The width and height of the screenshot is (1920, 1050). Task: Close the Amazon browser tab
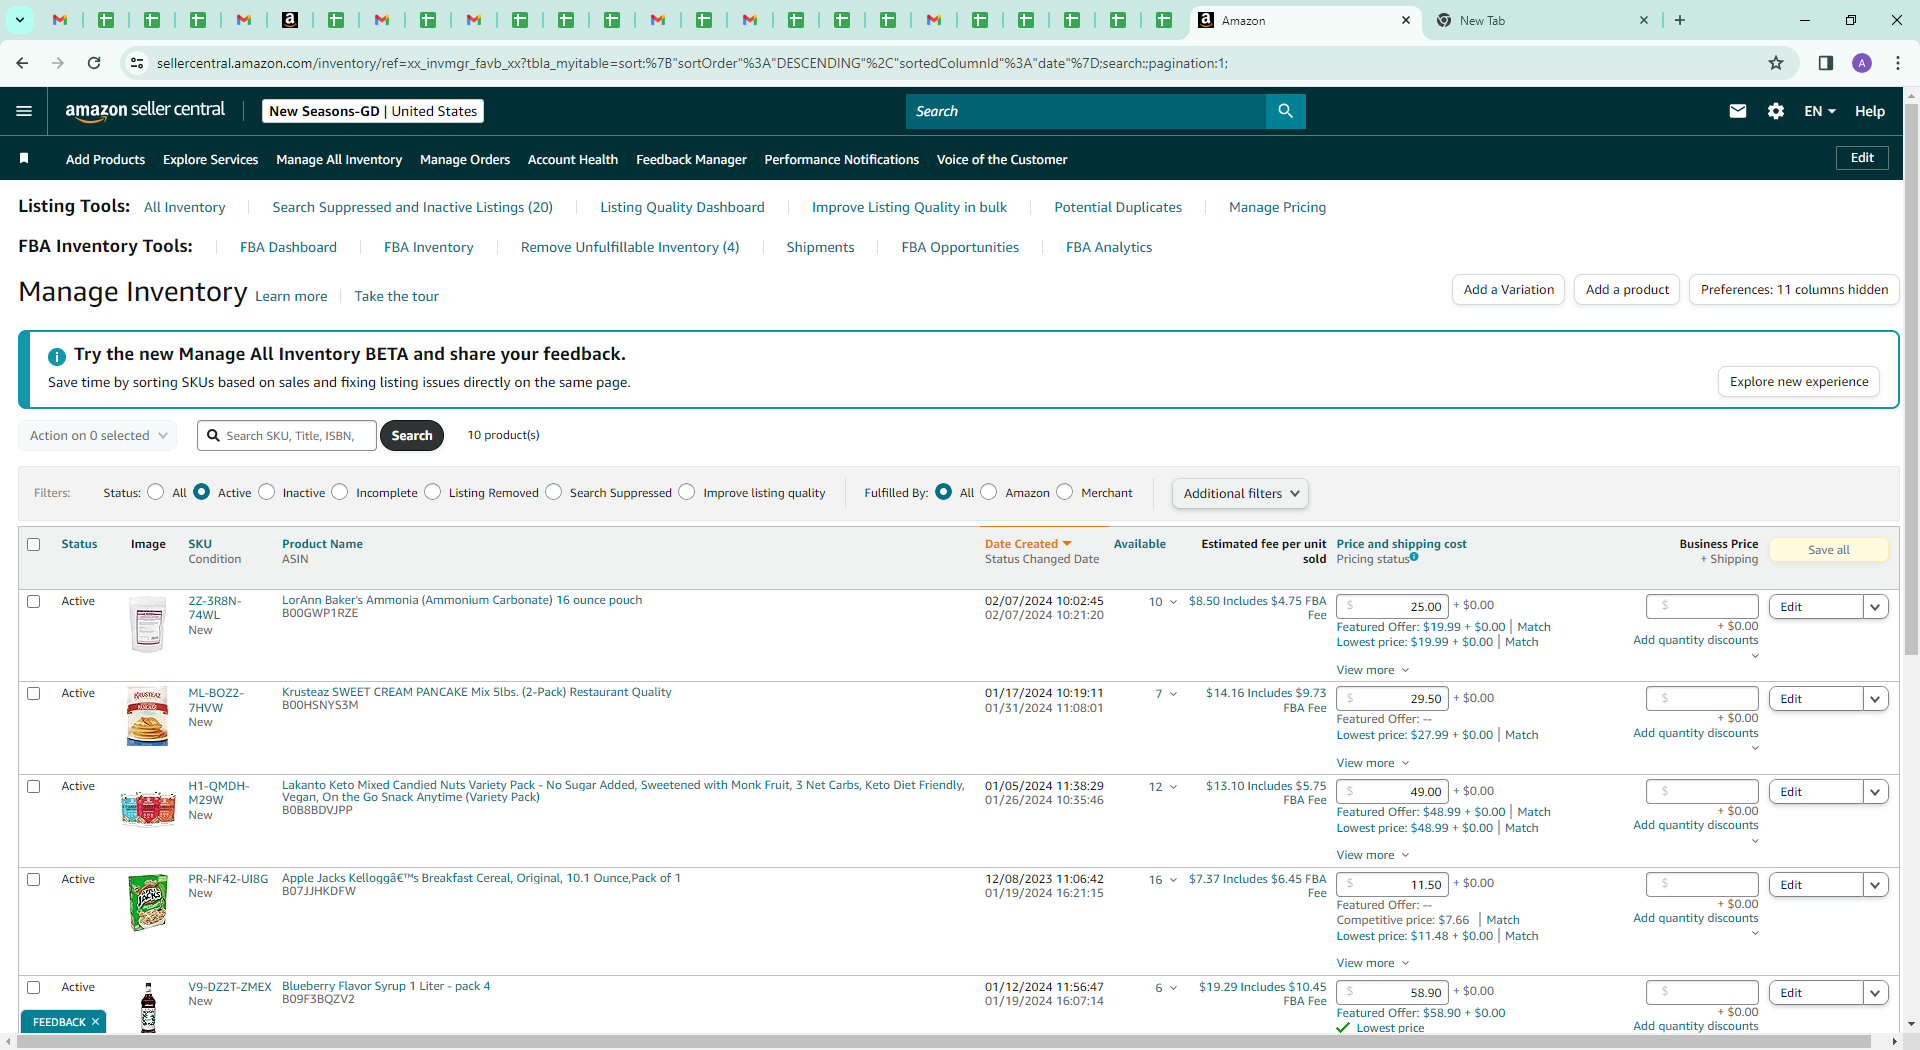tap(1406, 20)
